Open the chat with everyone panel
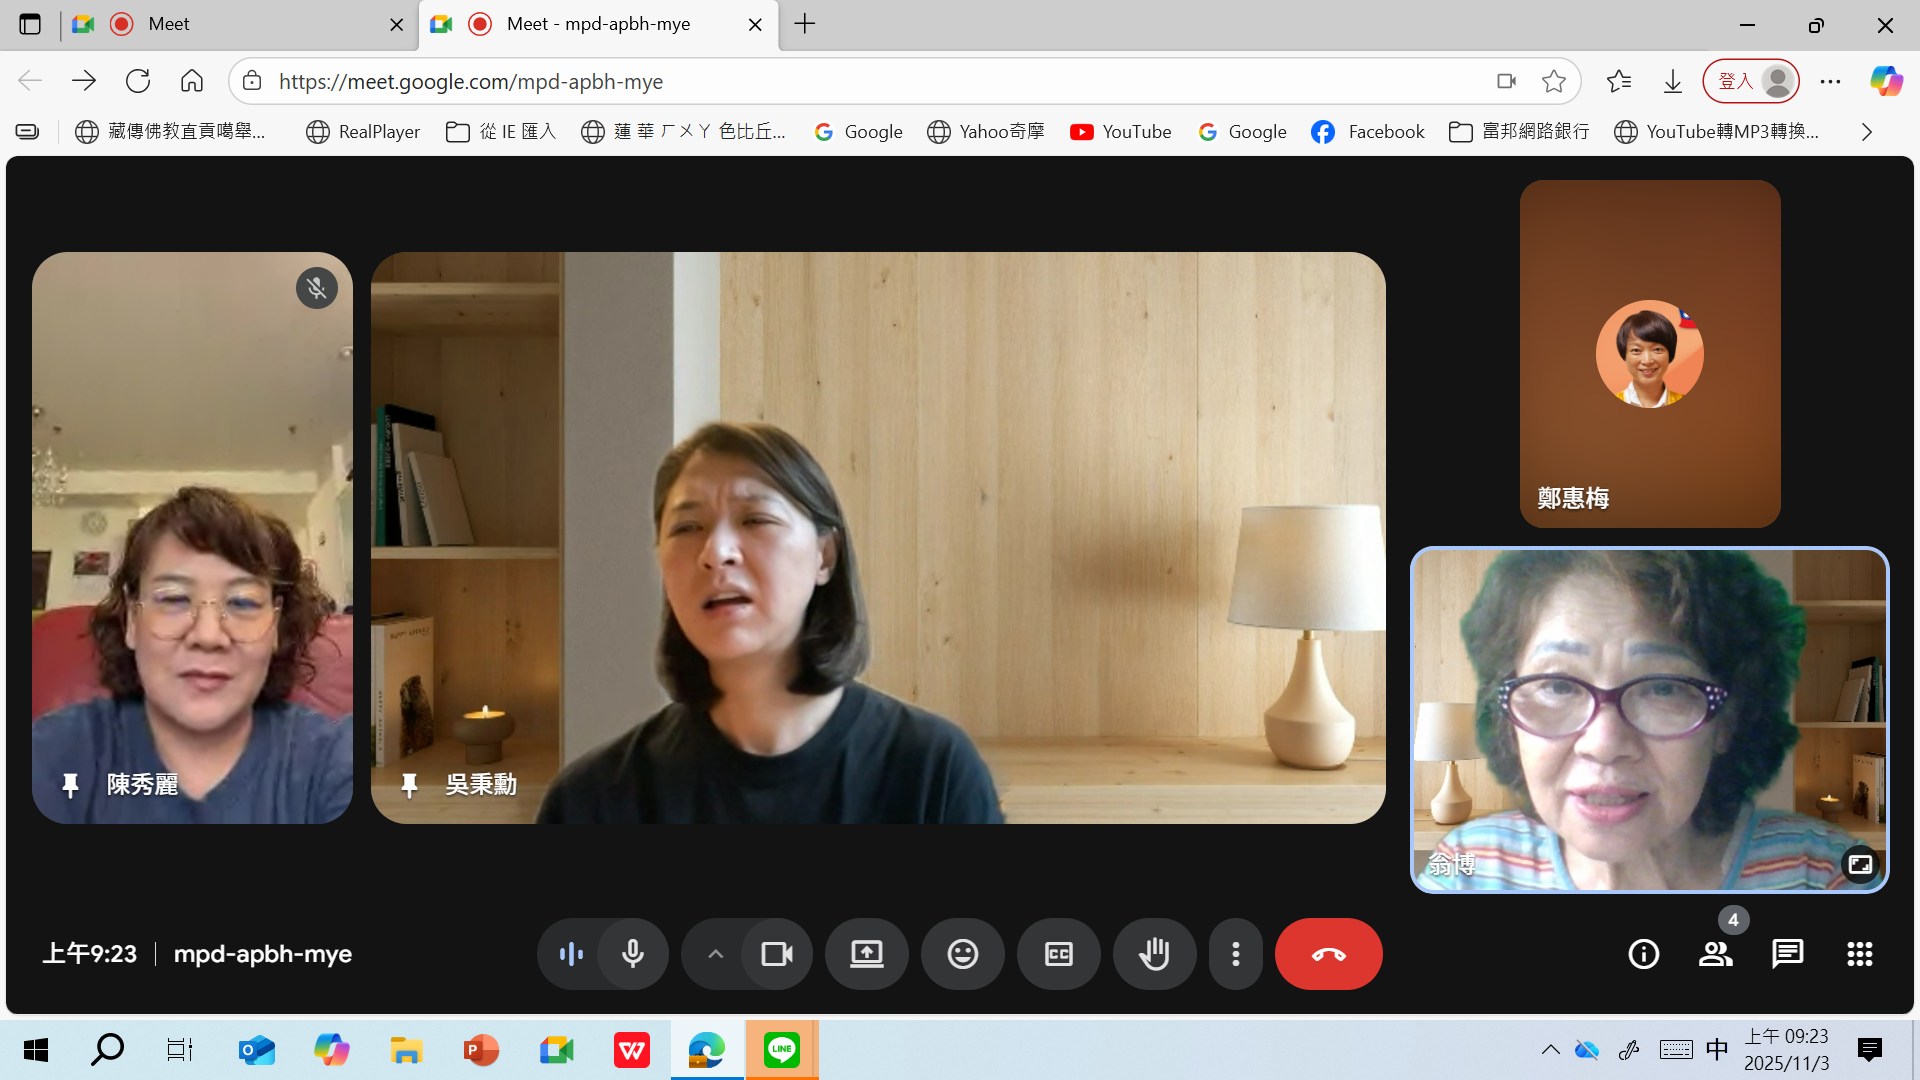The height and width of the screenshot is (1080, 1920). 1787,954
